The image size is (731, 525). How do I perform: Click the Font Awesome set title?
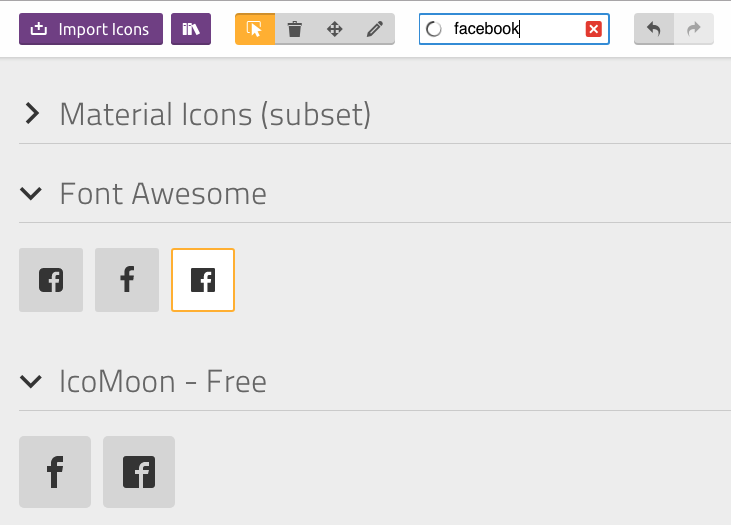click(163, 193)
